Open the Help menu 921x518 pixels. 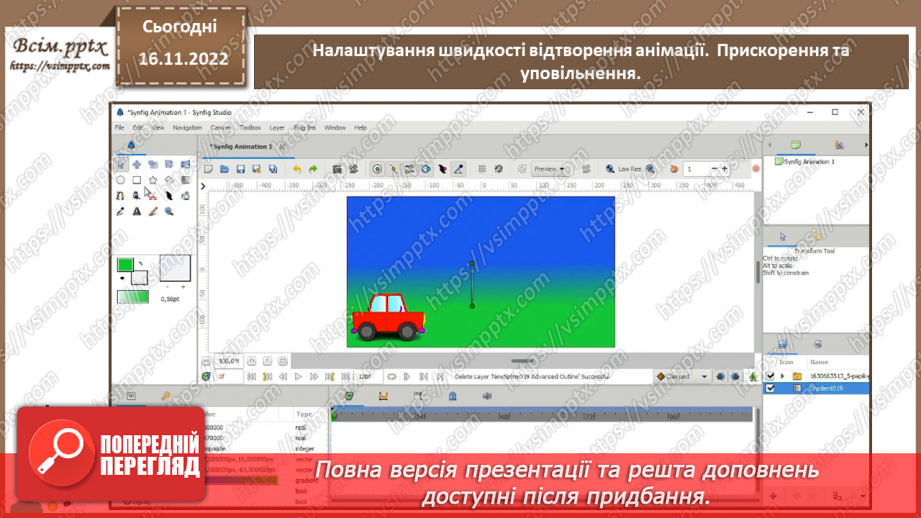click(360, 127)
